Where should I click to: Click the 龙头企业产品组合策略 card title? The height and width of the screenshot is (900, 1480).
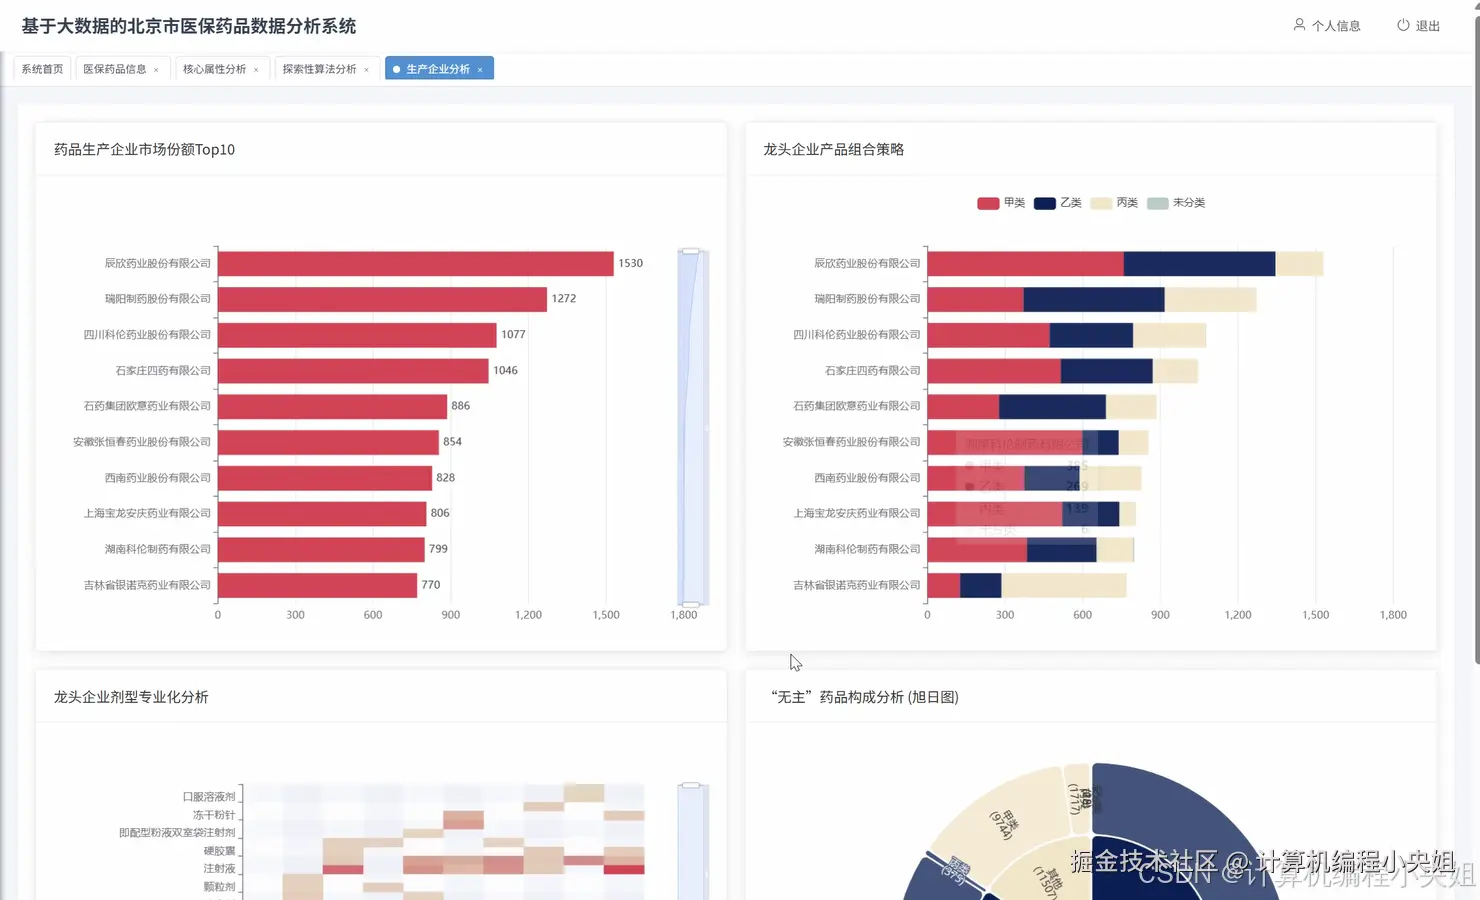833,149
